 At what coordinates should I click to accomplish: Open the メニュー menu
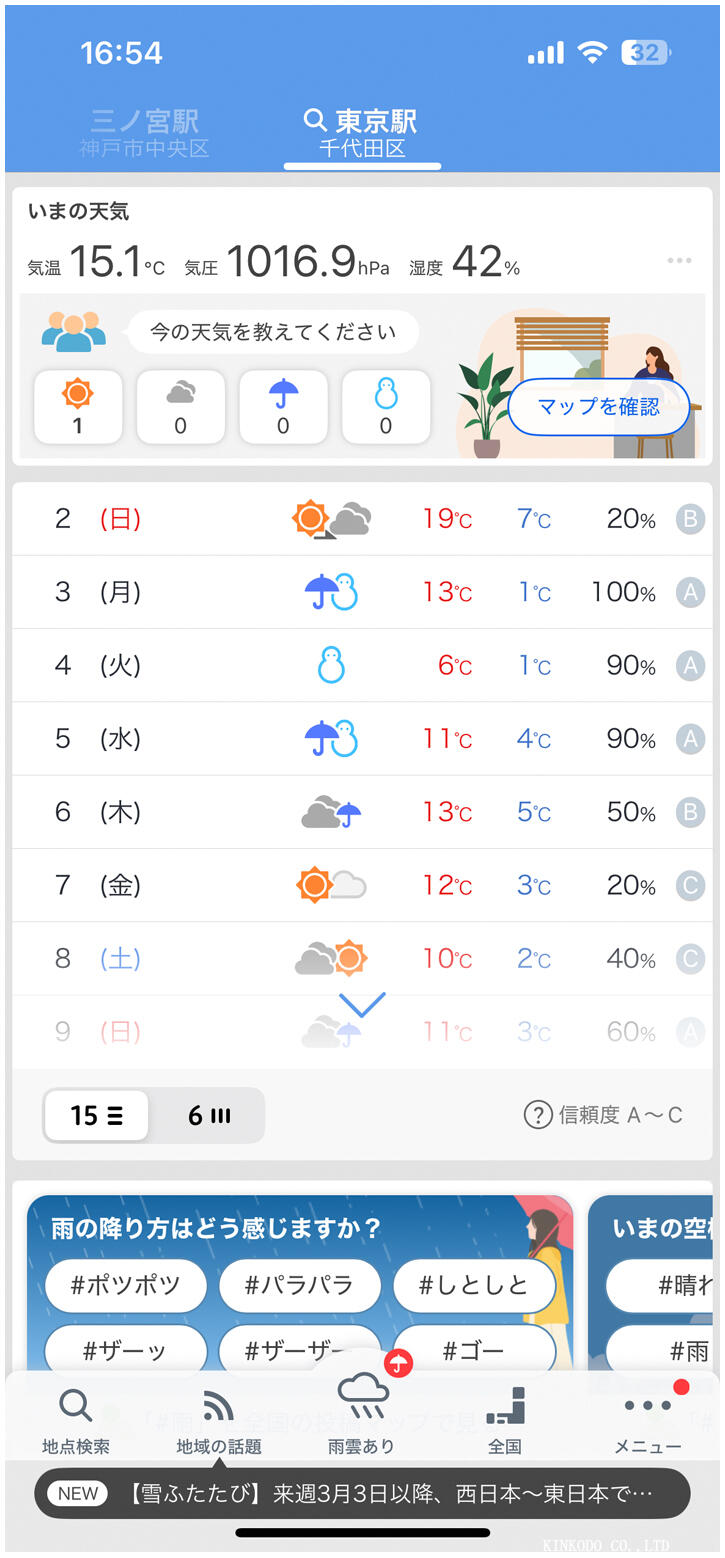pyautogui.click(x=648, y=1421)
